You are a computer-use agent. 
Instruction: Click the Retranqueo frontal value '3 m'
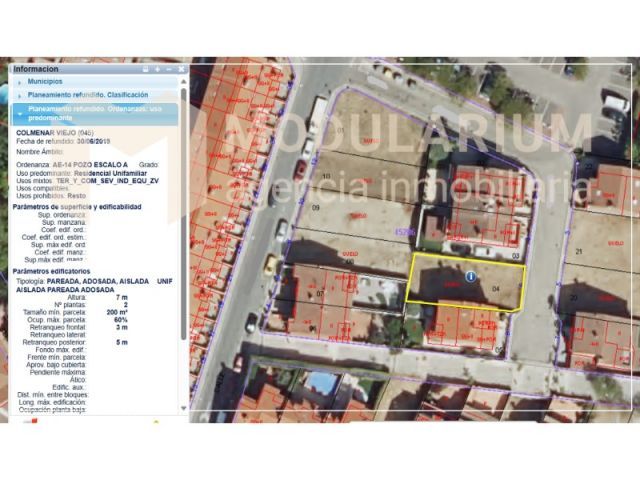[x=122, y=327]
